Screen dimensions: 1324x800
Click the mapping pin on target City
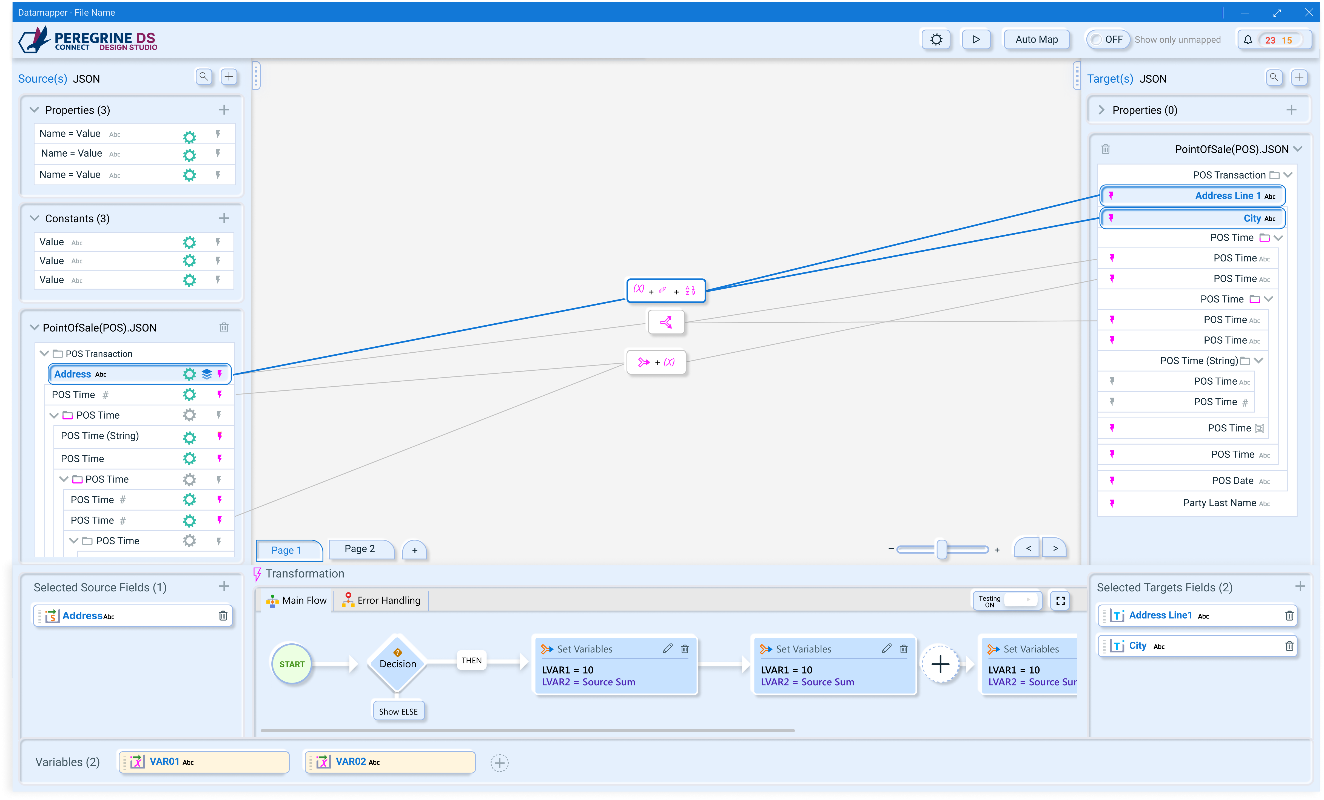[x=1111, y=218]
